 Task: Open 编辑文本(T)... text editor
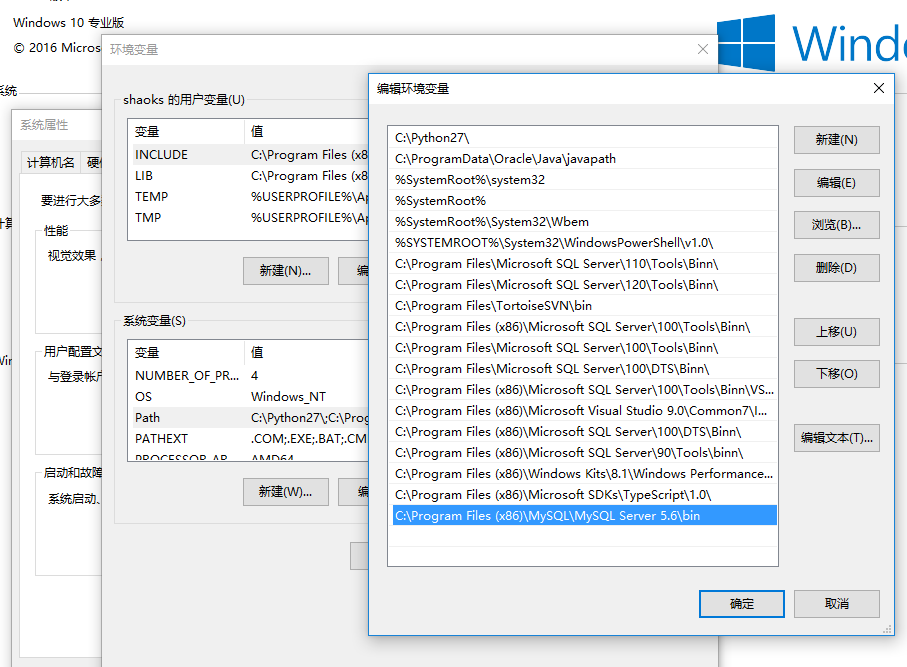point(836,437)
